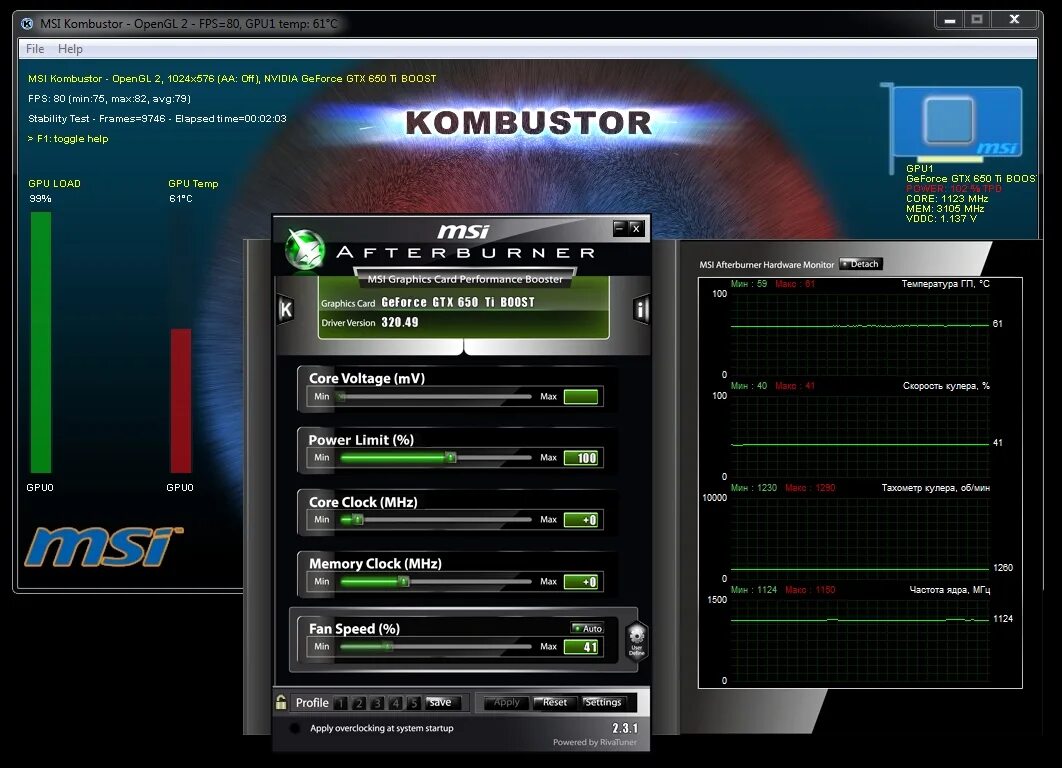
Task: Adjust the Core Voltage slider
Action: click(435, 396)
